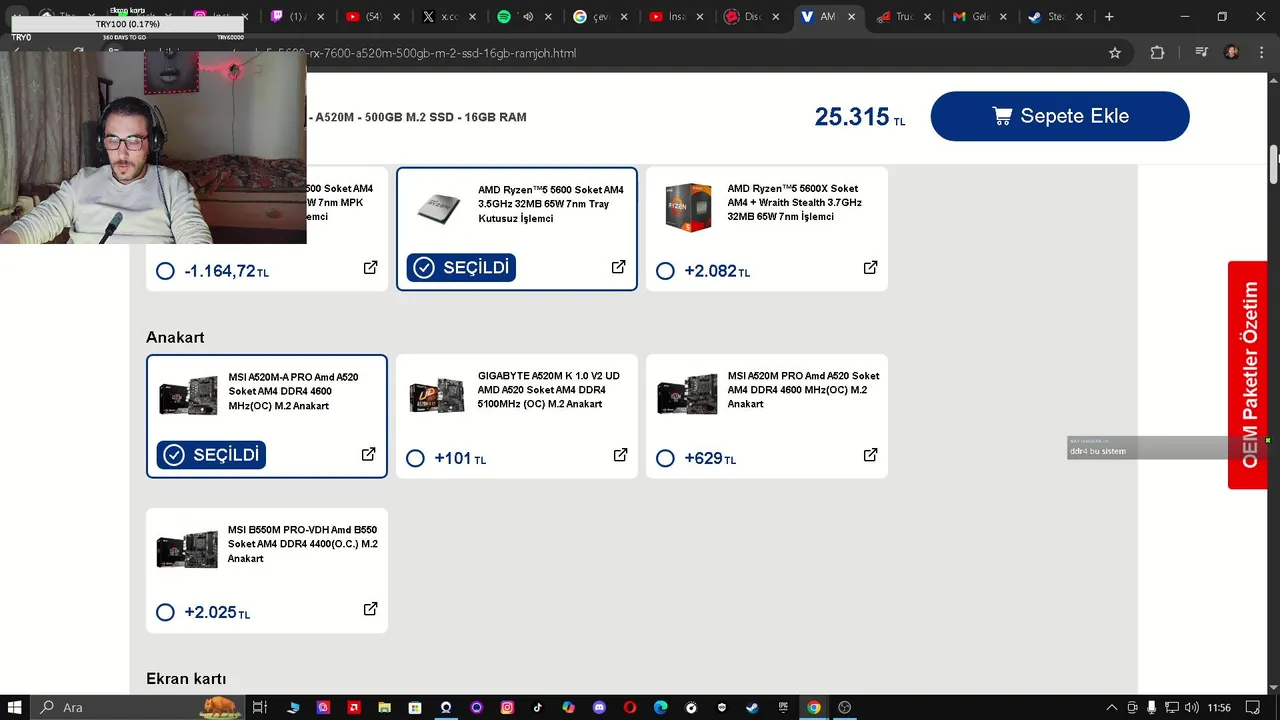
Task: Open Discord from the taskbar
Action: coord(599,707)
